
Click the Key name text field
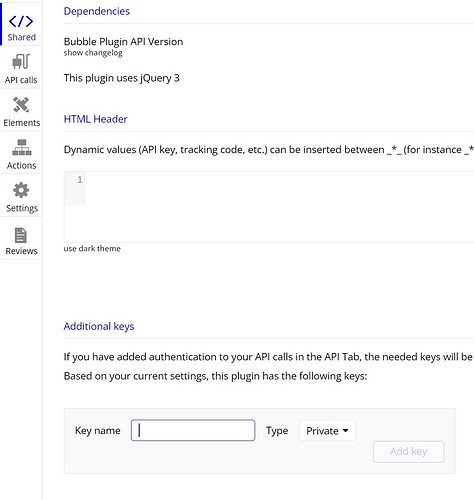coord(193,430)
